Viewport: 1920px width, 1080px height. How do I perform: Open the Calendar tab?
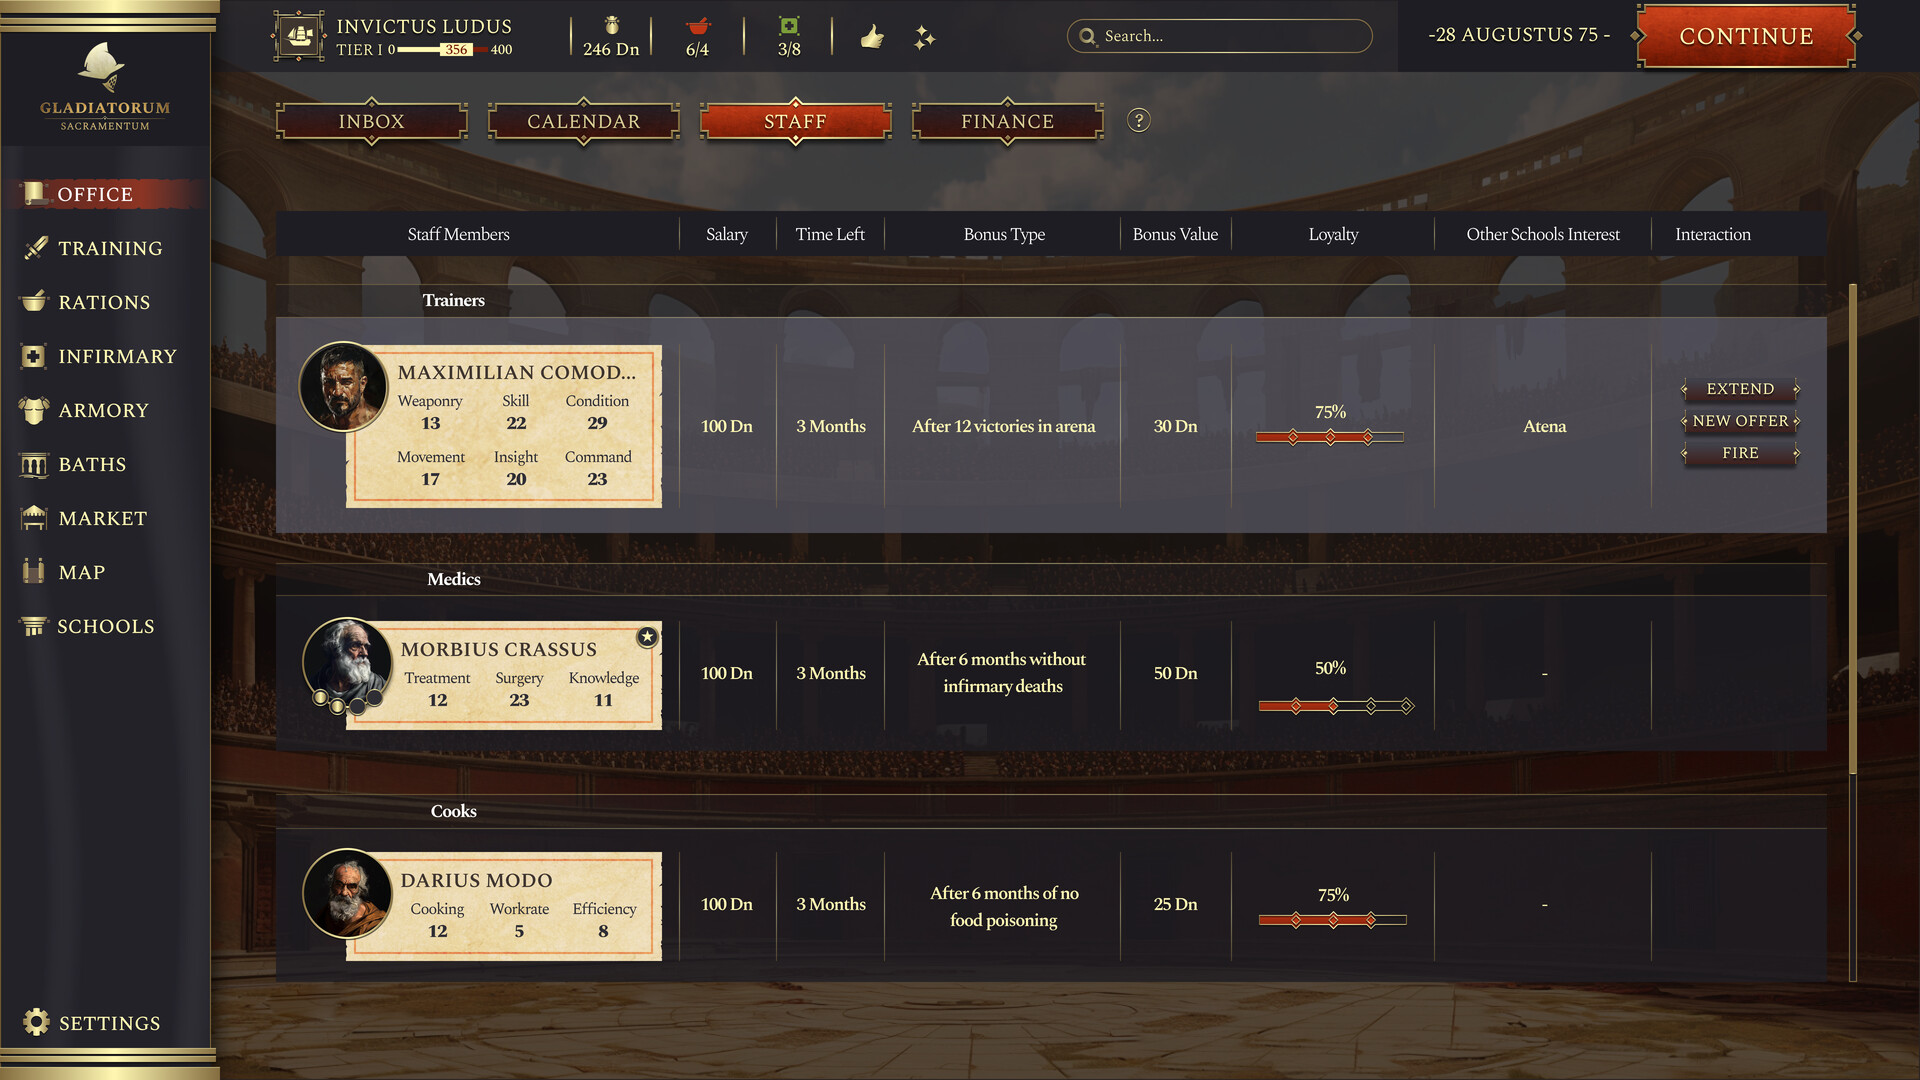[x=583, y=121]
